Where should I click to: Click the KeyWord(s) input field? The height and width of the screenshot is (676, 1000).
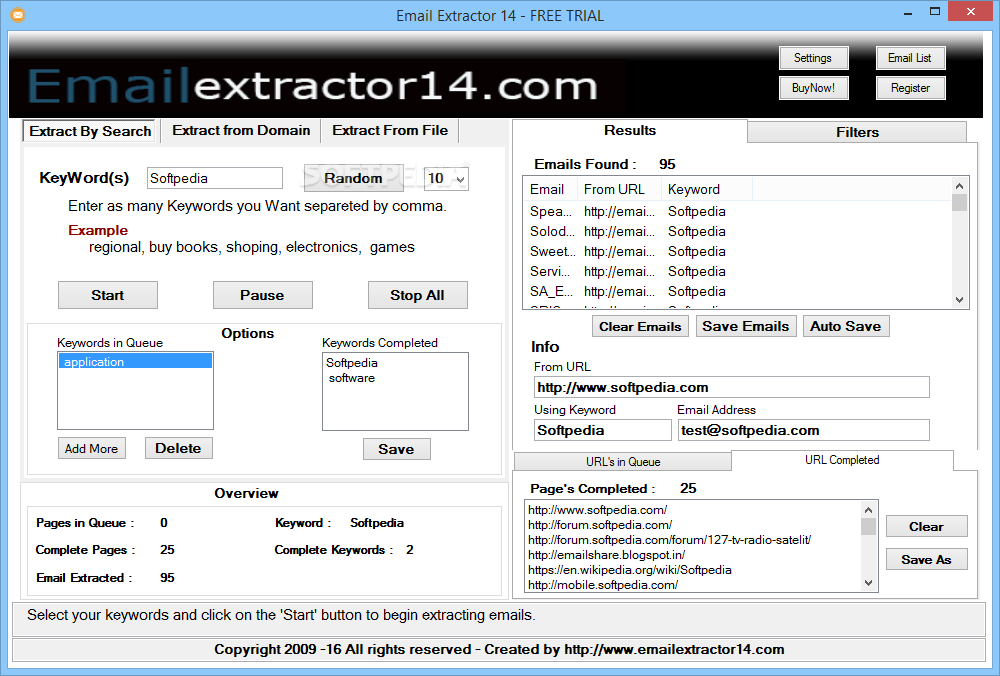(x=215, y=179)
